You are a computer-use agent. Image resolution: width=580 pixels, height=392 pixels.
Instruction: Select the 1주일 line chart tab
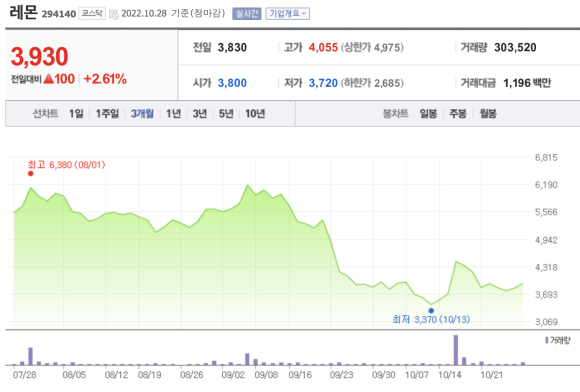[x=107, y=114]
